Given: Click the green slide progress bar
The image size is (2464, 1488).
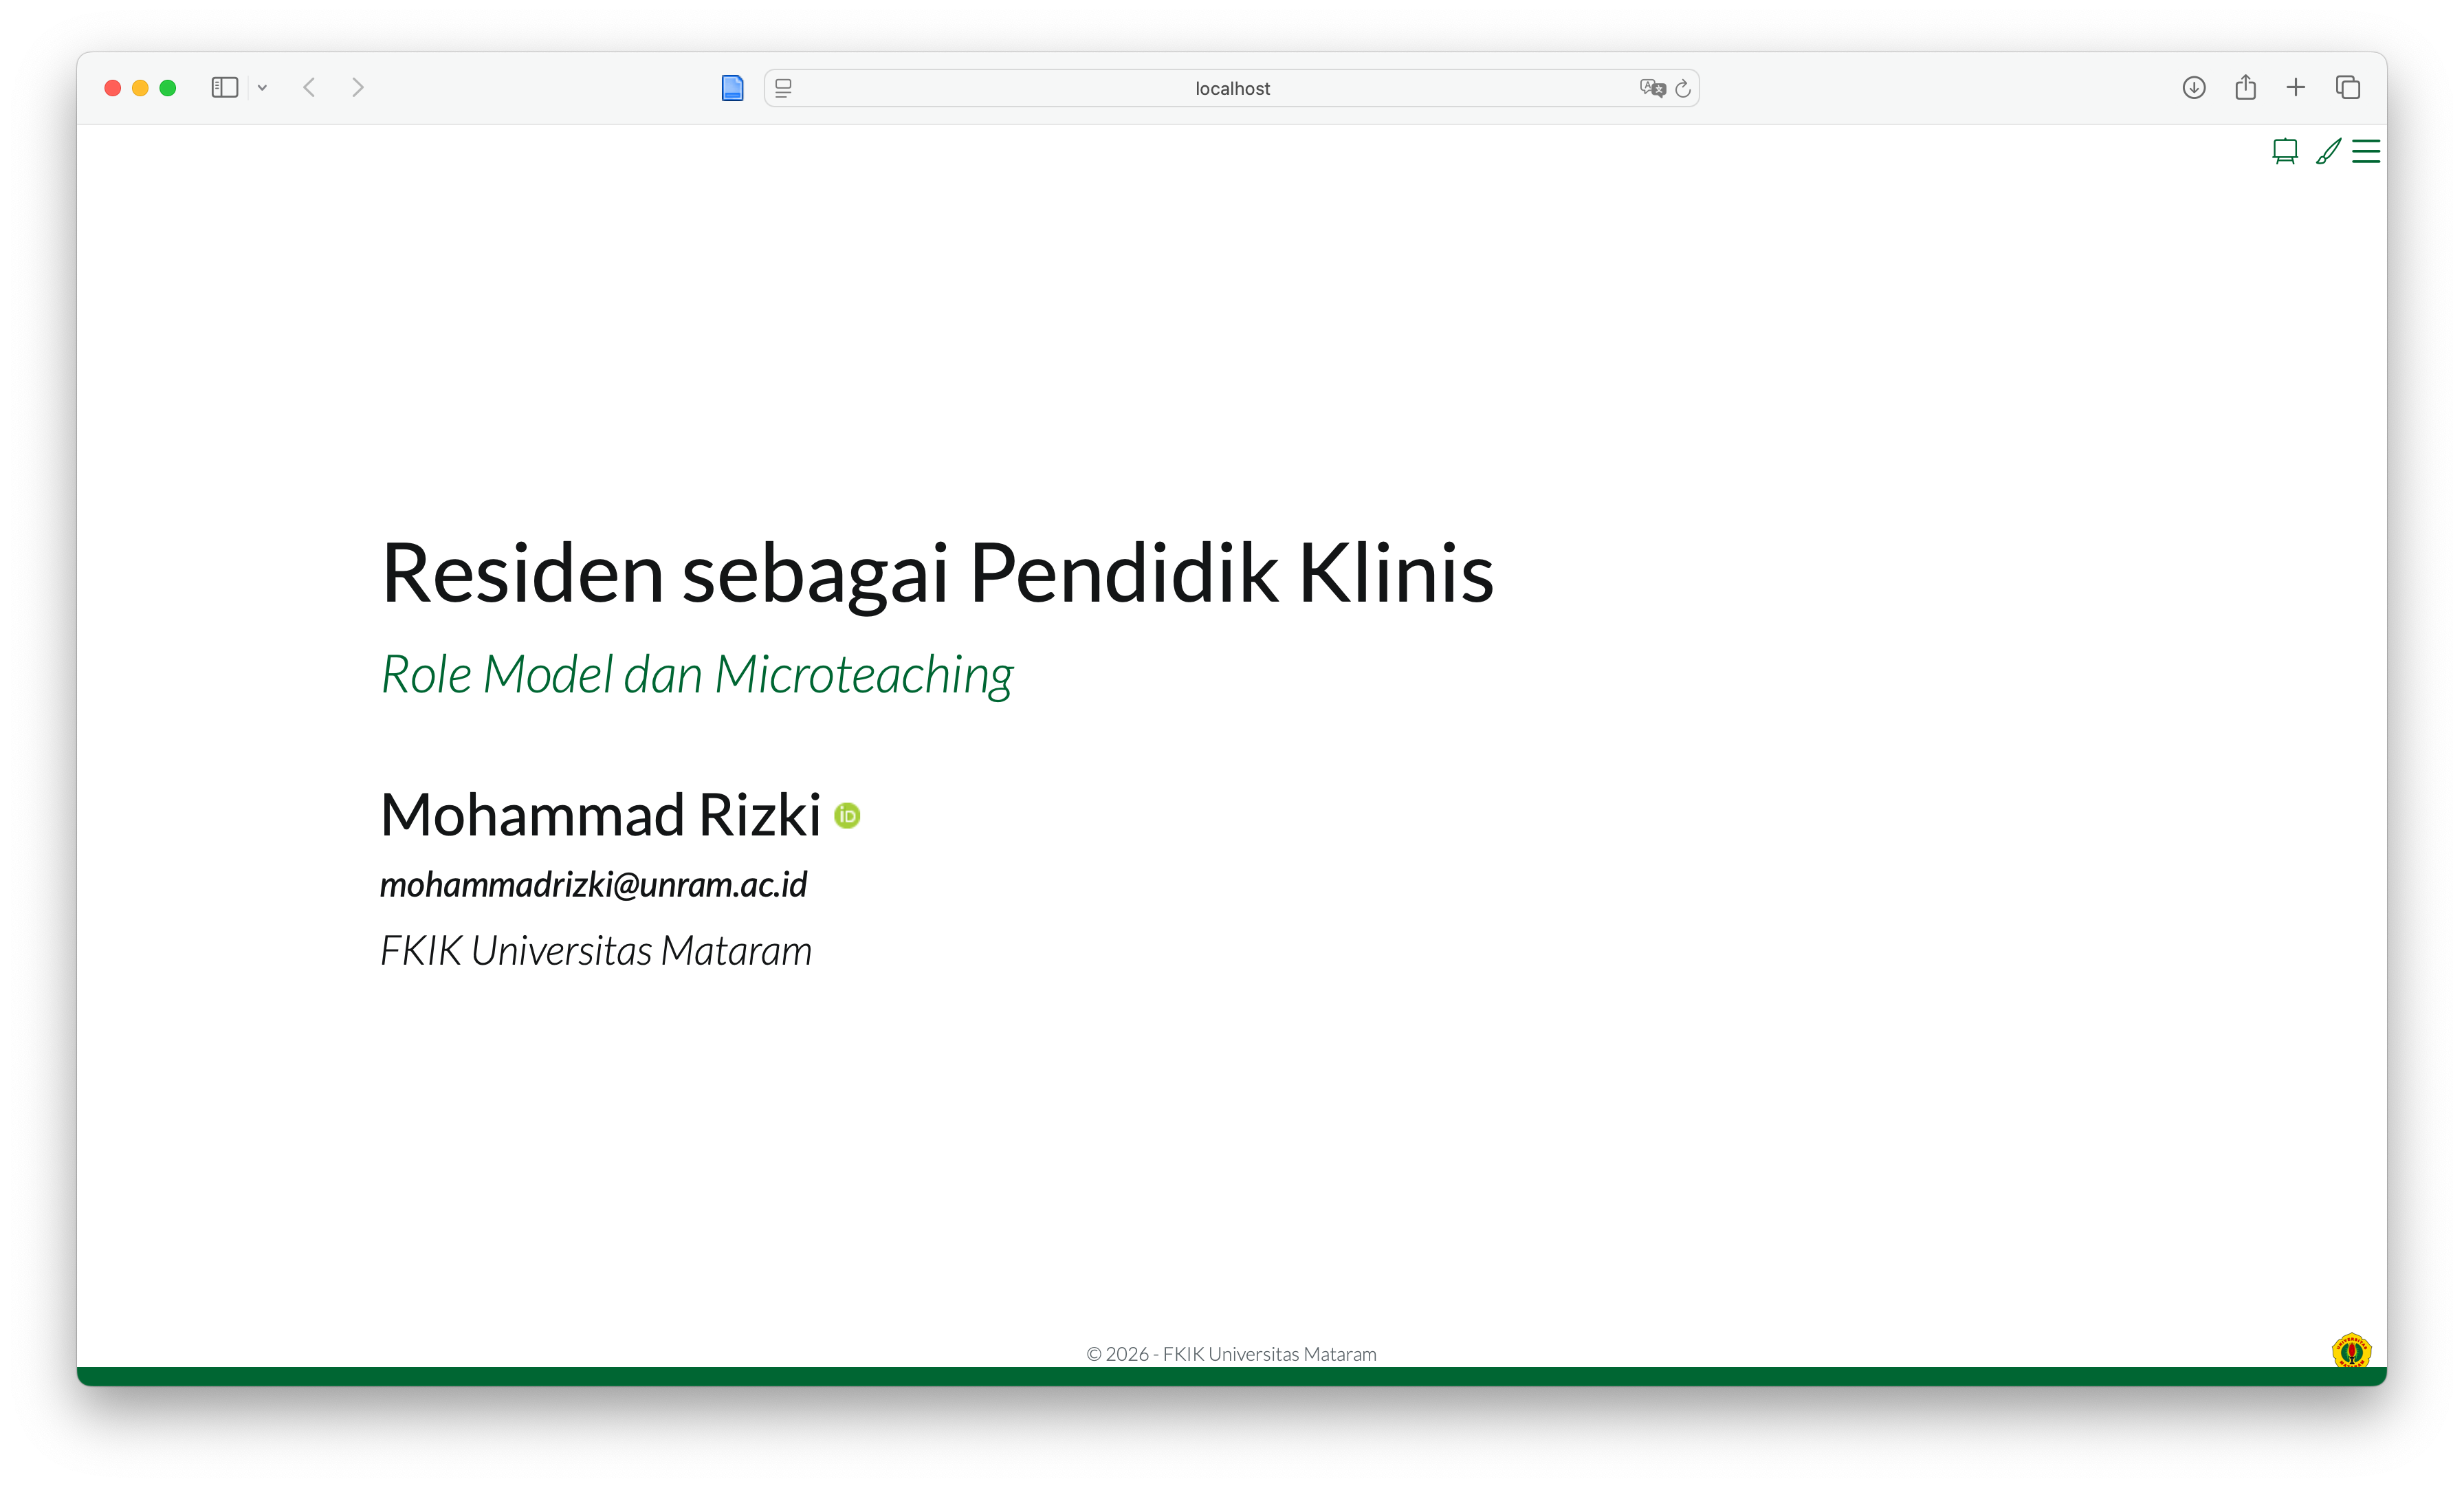Looking at the screenshot, I should click(x=1232, y=1376).
